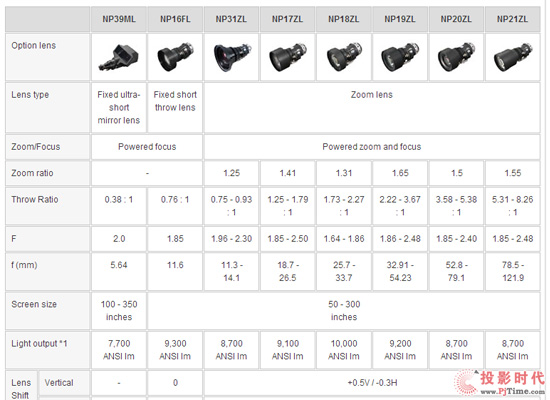The height and width of the screenshot is (400, 550).
Task: Click the 10,000 ANSI lm cell
Action: [344, 350]
